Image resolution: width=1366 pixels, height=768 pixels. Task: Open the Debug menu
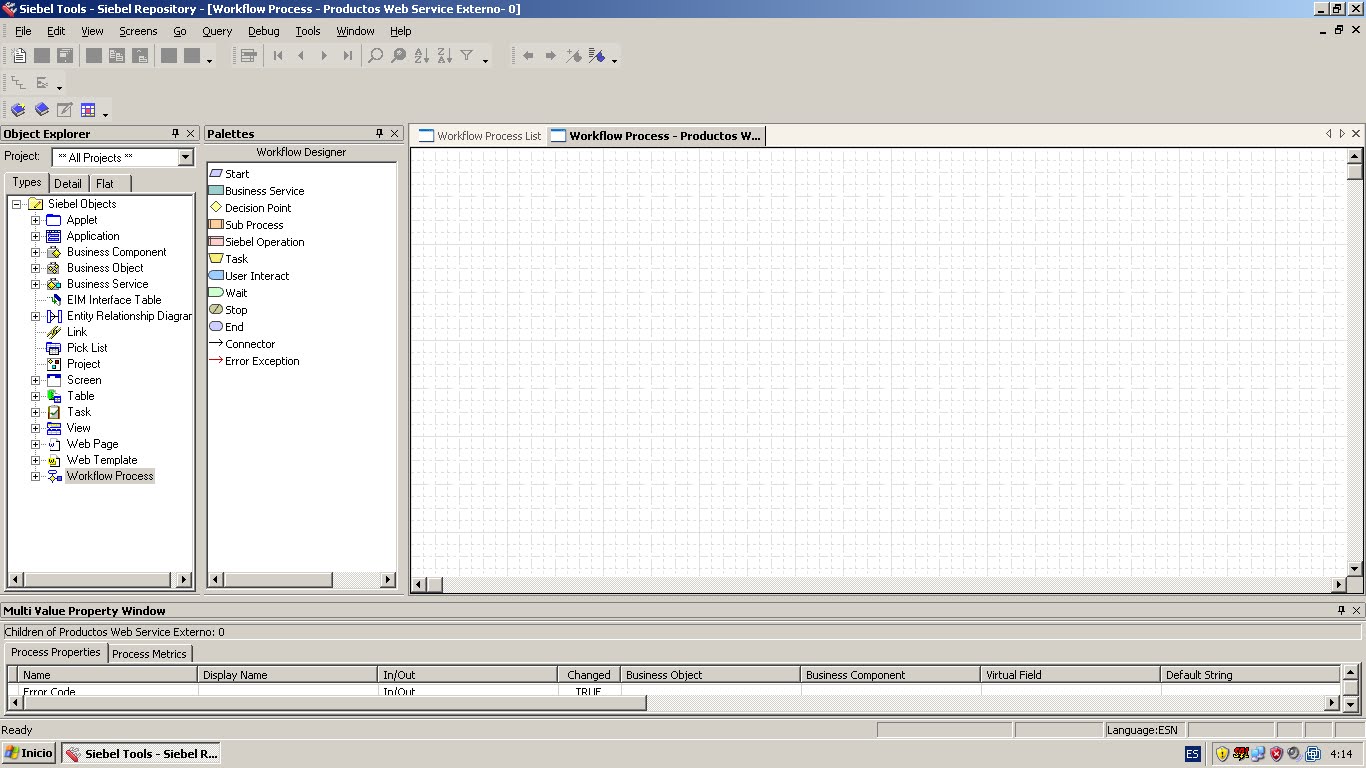click(x=263, y=31)
